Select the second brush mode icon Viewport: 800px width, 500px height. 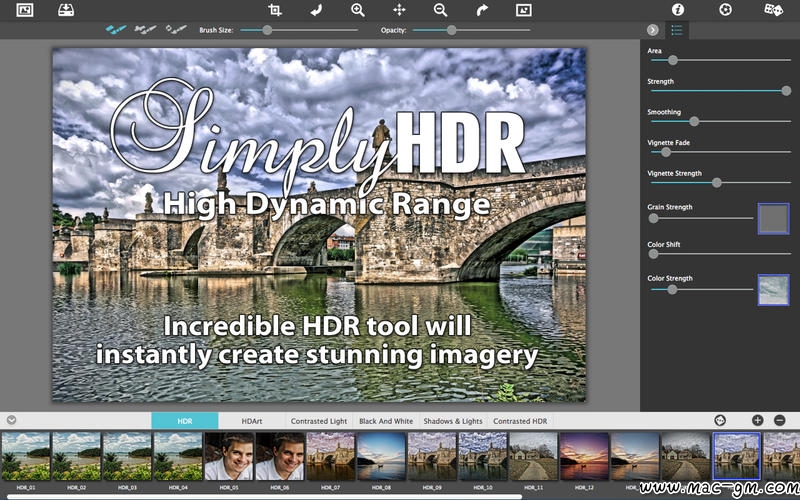(145, 30)
